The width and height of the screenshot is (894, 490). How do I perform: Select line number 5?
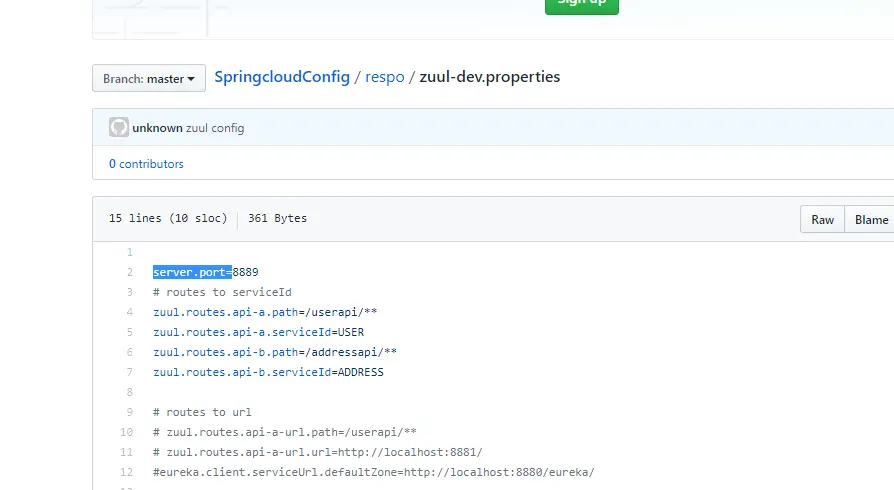click(129, 332)
